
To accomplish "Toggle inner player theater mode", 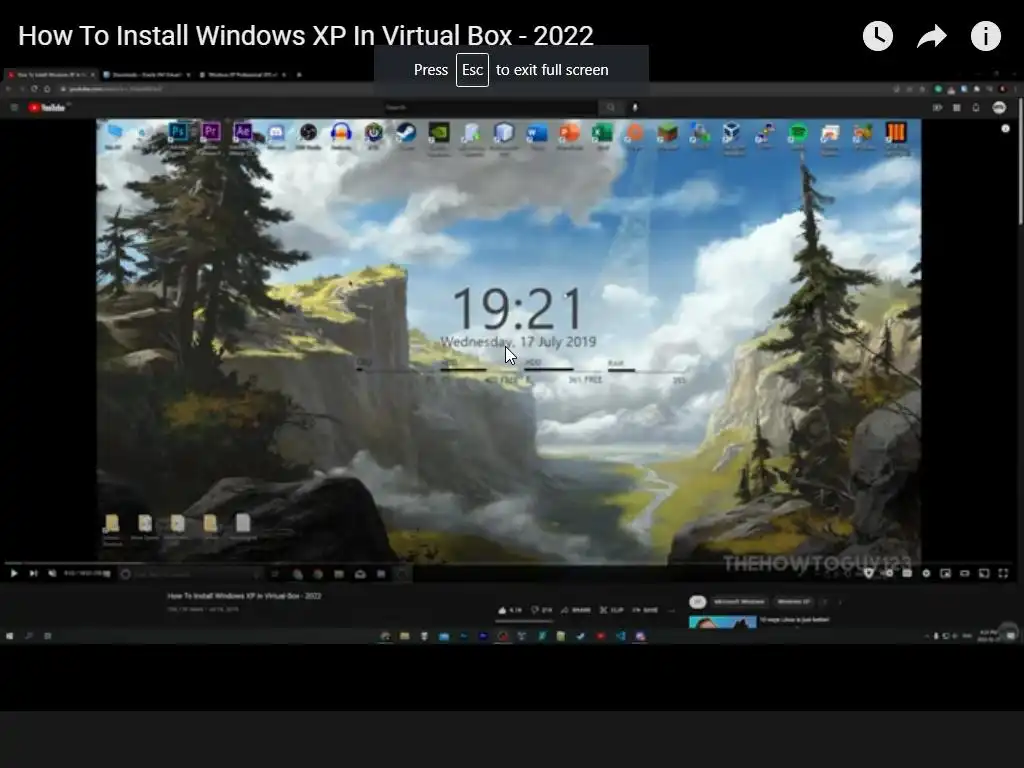I will pyautogui.click(x=965, y=573).
